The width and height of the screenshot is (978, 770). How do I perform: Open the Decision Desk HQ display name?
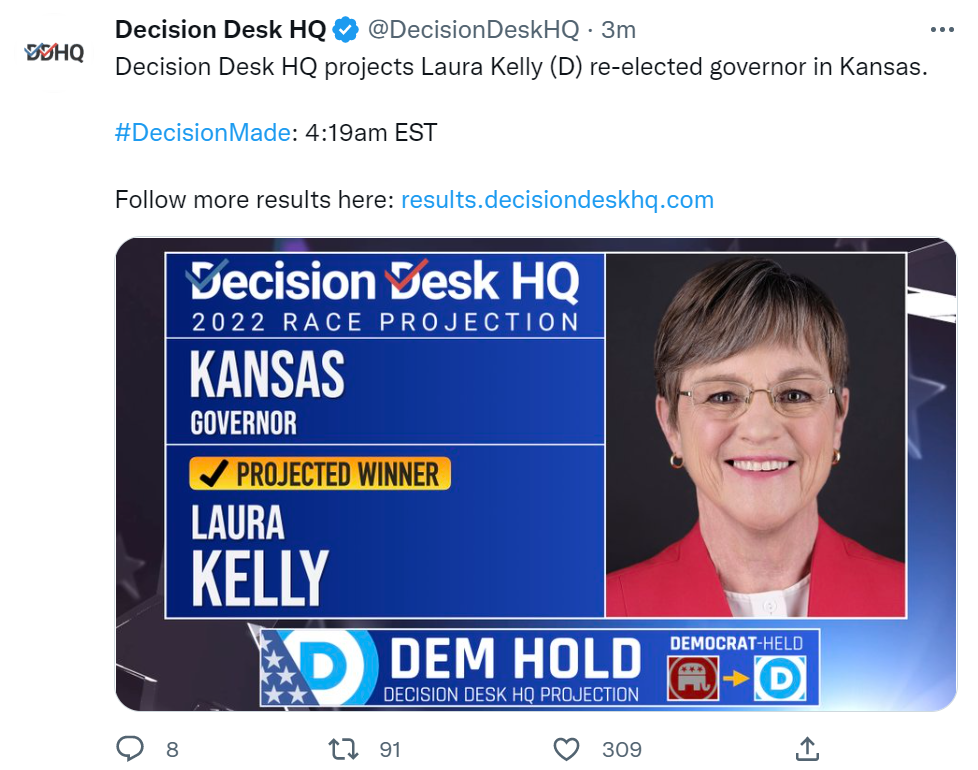pos(220,29)
